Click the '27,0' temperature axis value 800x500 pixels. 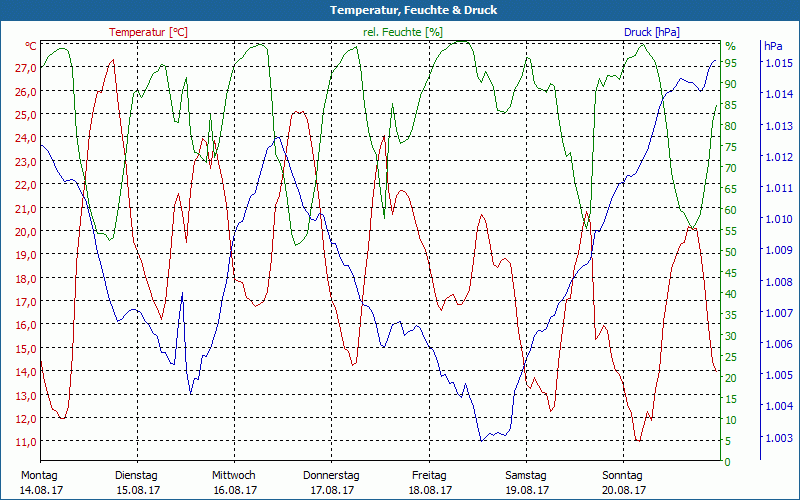pos(26,68)
